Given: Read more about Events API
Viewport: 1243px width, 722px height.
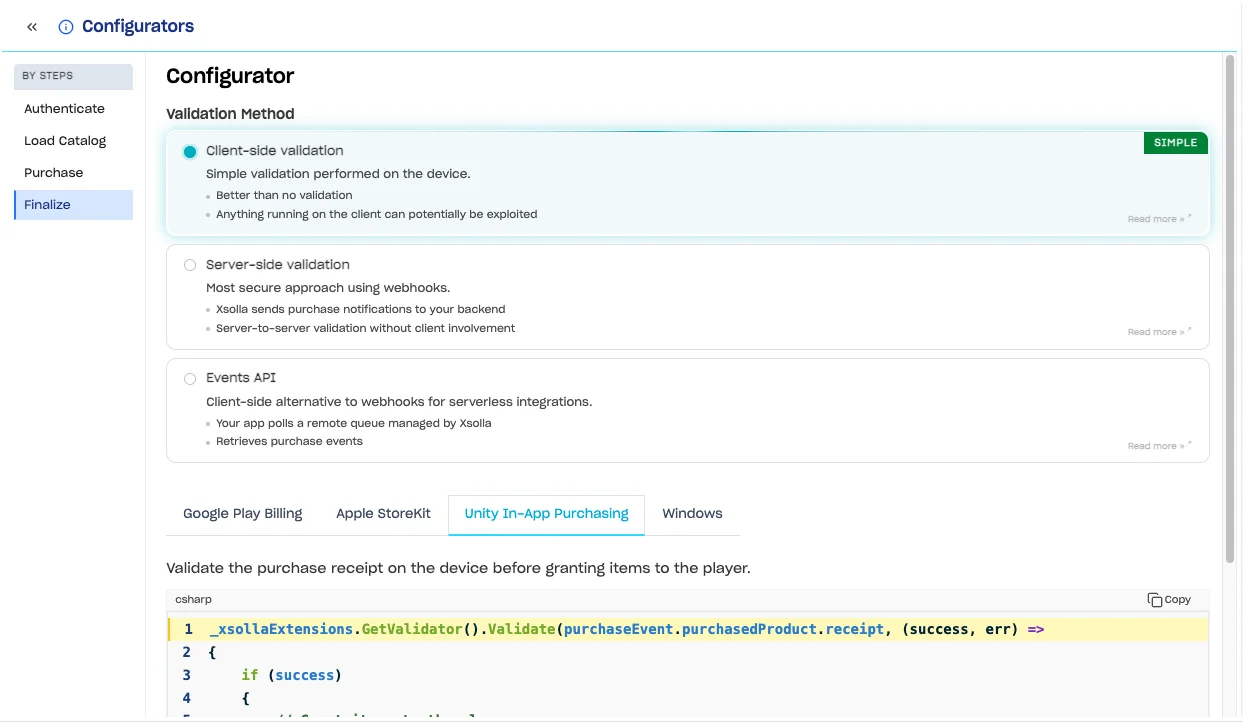Looking at the screenshot, I should 1159,446.
